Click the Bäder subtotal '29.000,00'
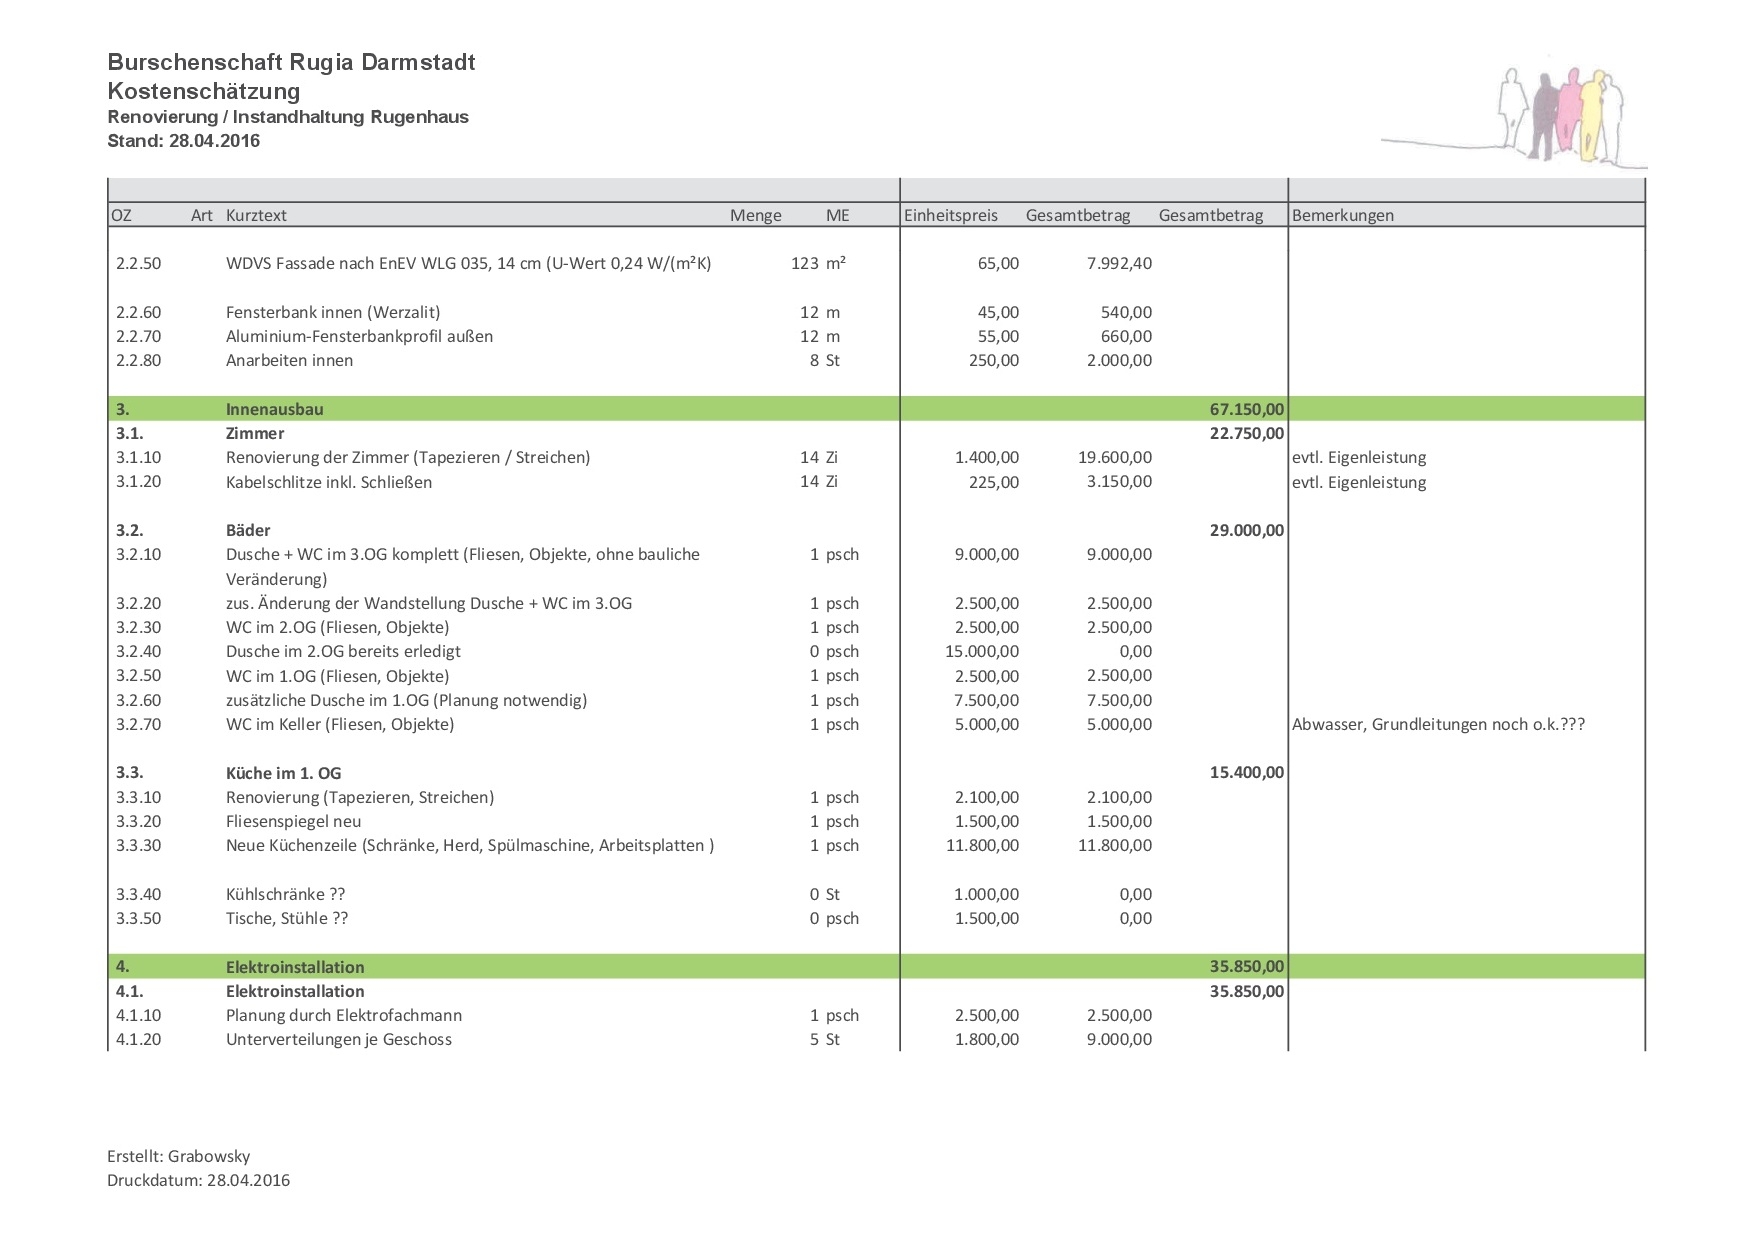 tap(1246, 531)
